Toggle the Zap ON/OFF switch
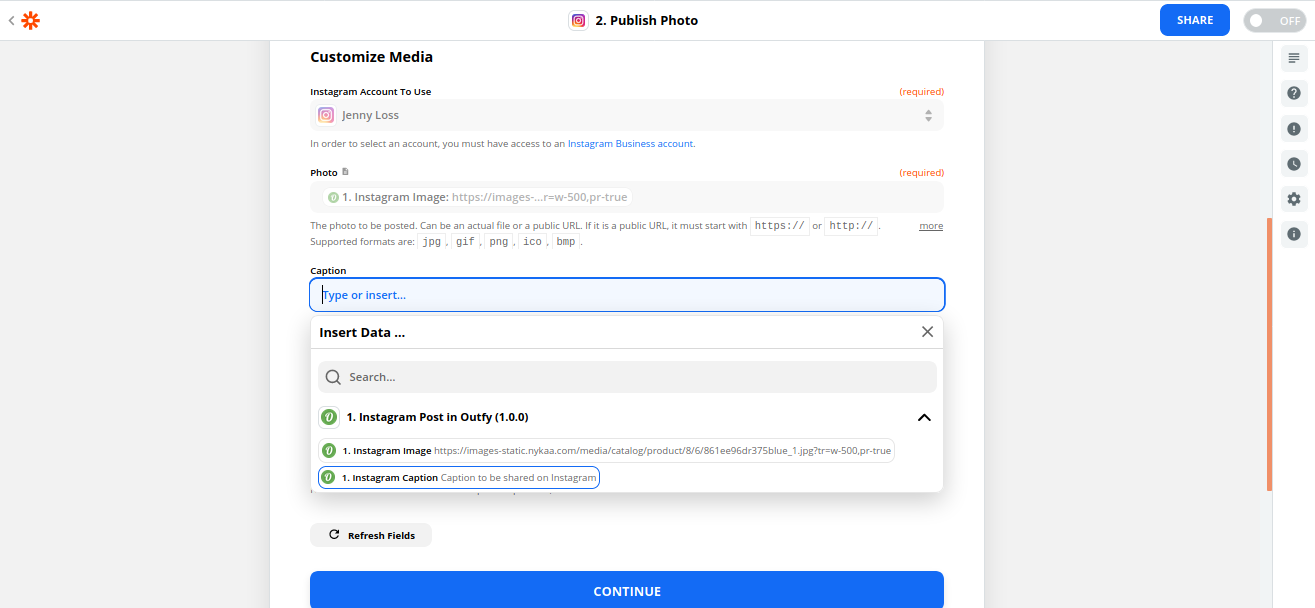1315x608 pixels. click(1274, 20)
